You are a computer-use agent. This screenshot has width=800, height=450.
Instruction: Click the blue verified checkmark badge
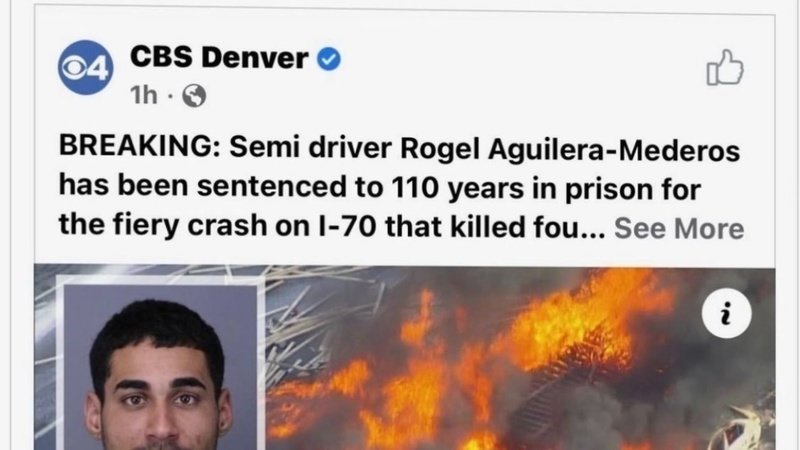point(329,59)
